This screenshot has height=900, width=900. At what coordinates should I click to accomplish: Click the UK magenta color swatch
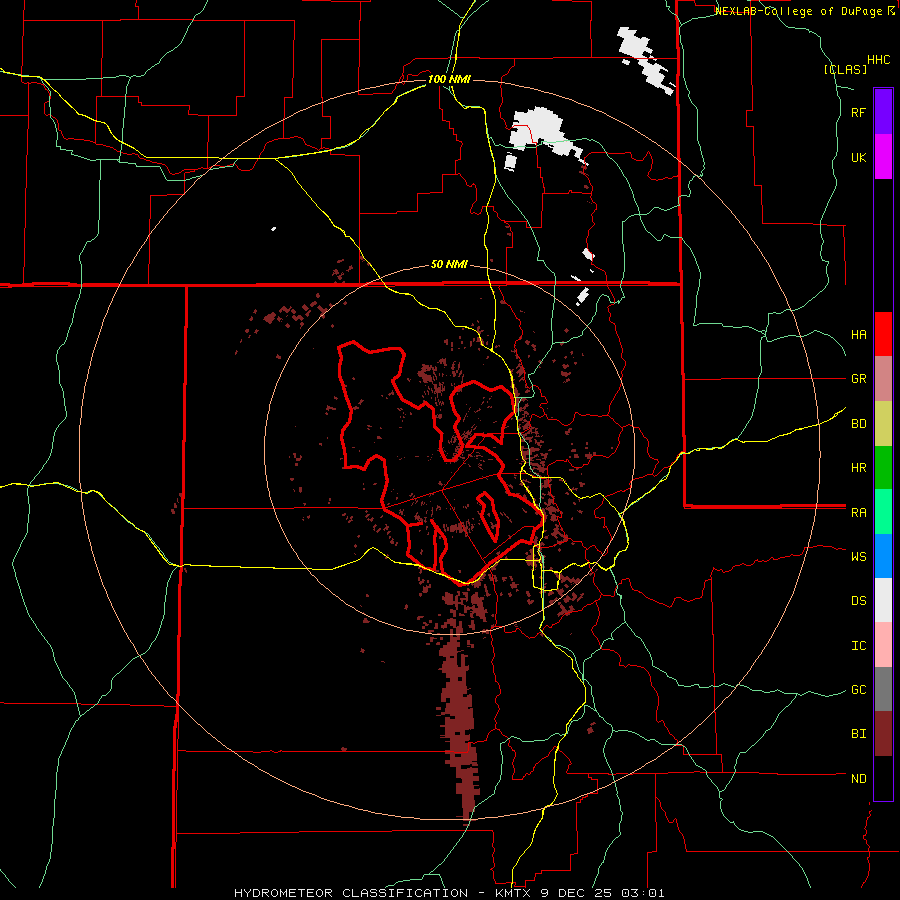(x=883, y=156)
